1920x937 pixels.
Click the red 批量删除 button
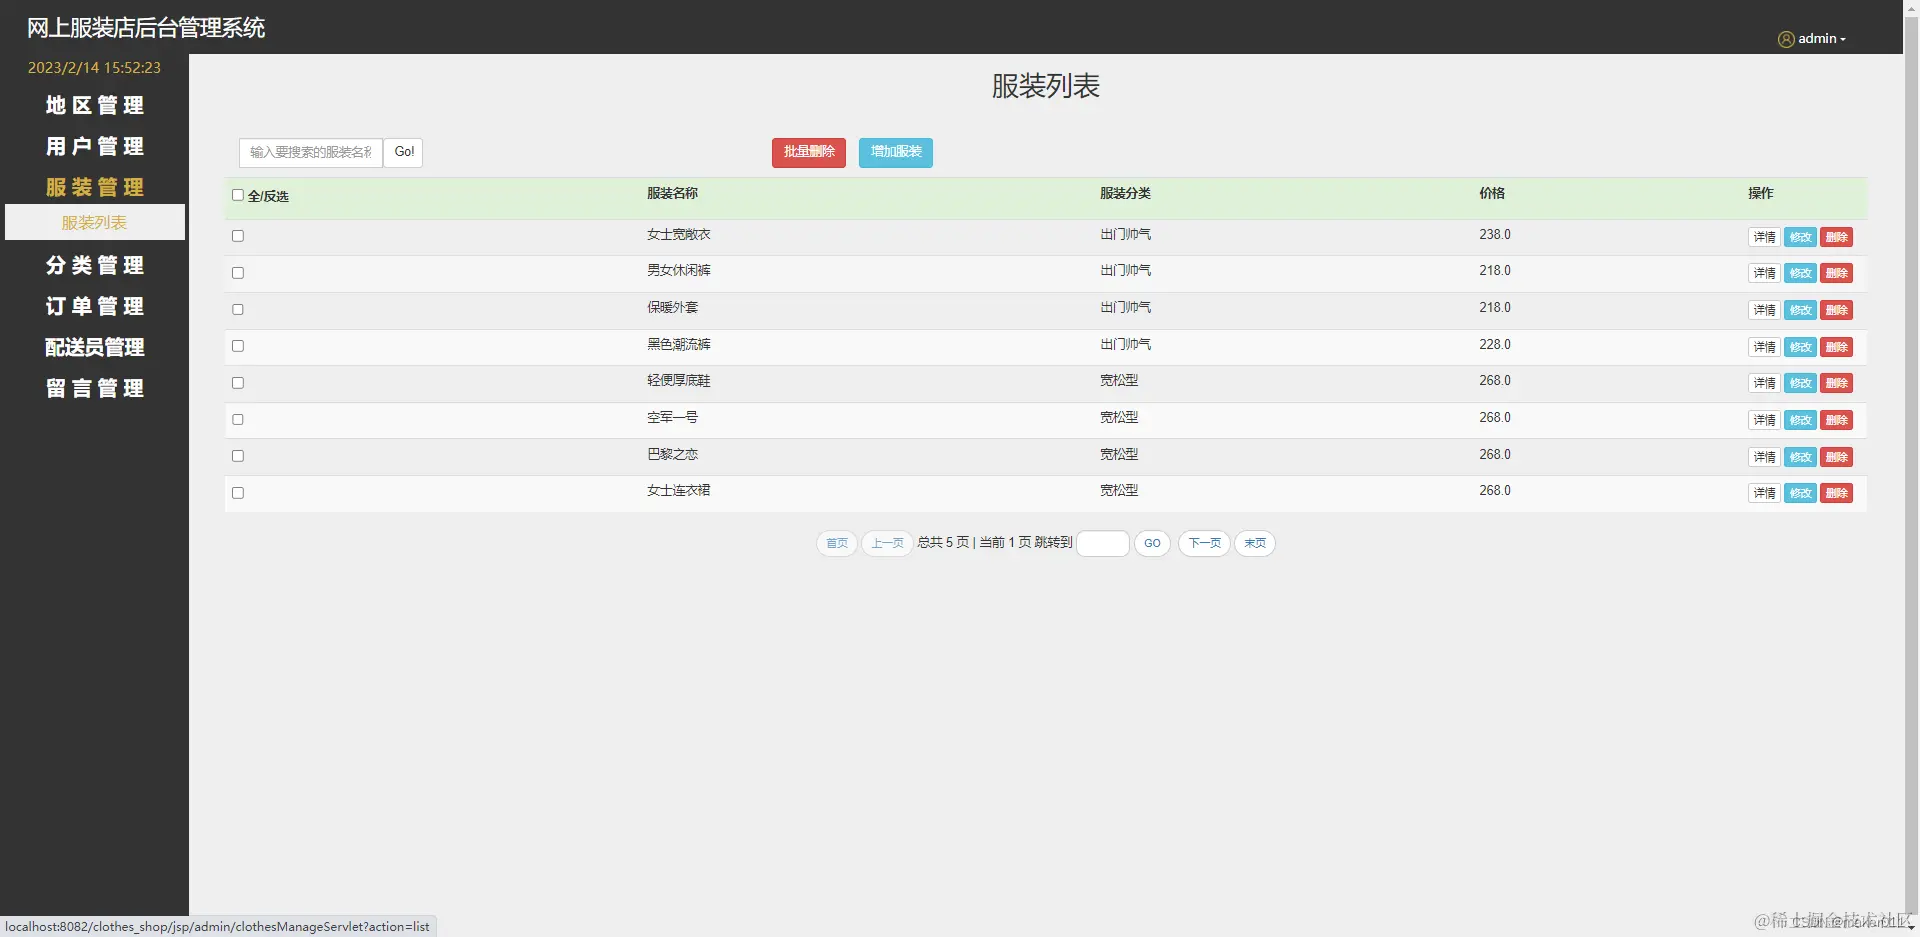click(x=809, y=152)
